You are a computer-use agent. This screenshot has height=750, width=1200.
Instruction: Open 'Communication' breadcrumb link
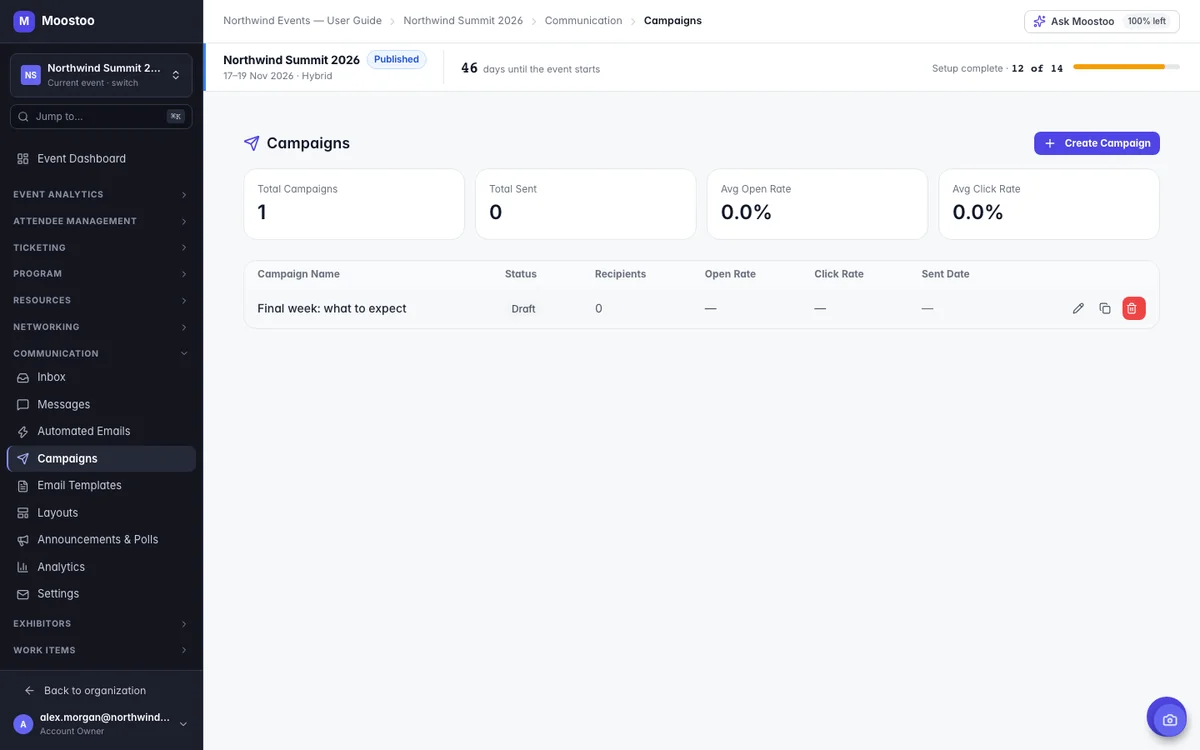point(583,21)
